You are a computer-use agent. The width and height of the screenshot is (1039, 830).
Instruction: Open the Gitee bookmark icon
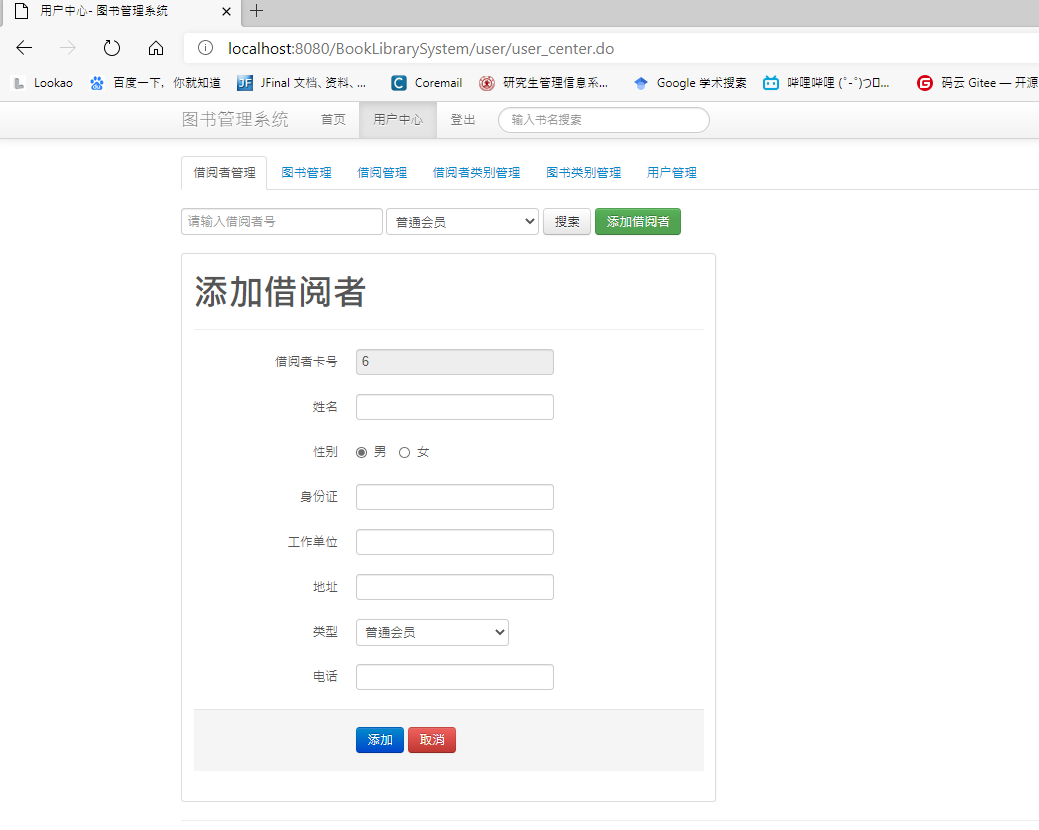924,83
